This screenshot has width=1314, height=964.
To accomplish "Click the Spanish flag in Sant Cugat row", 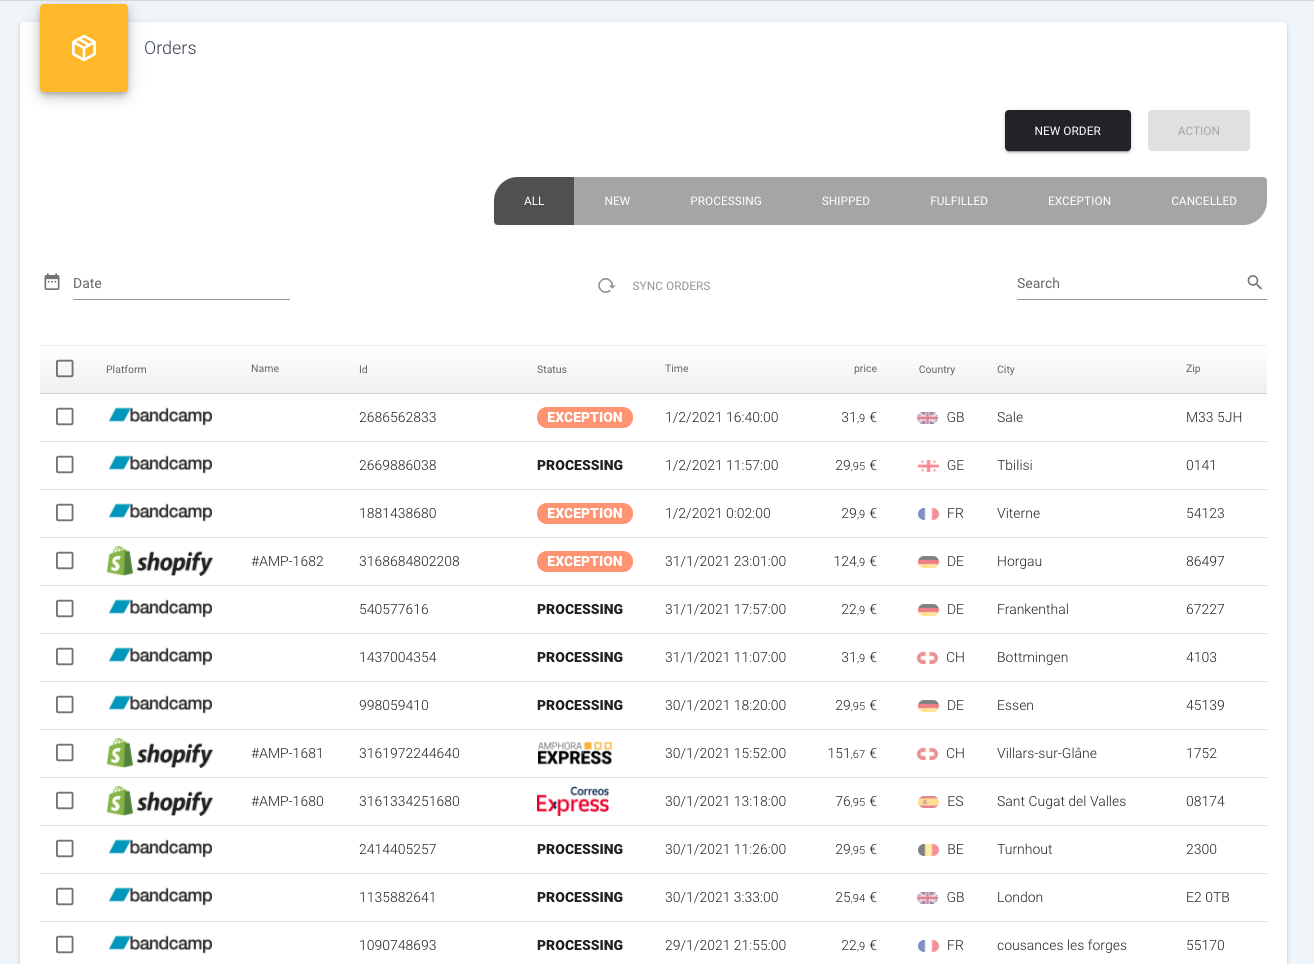I will [x=928, y=802].
